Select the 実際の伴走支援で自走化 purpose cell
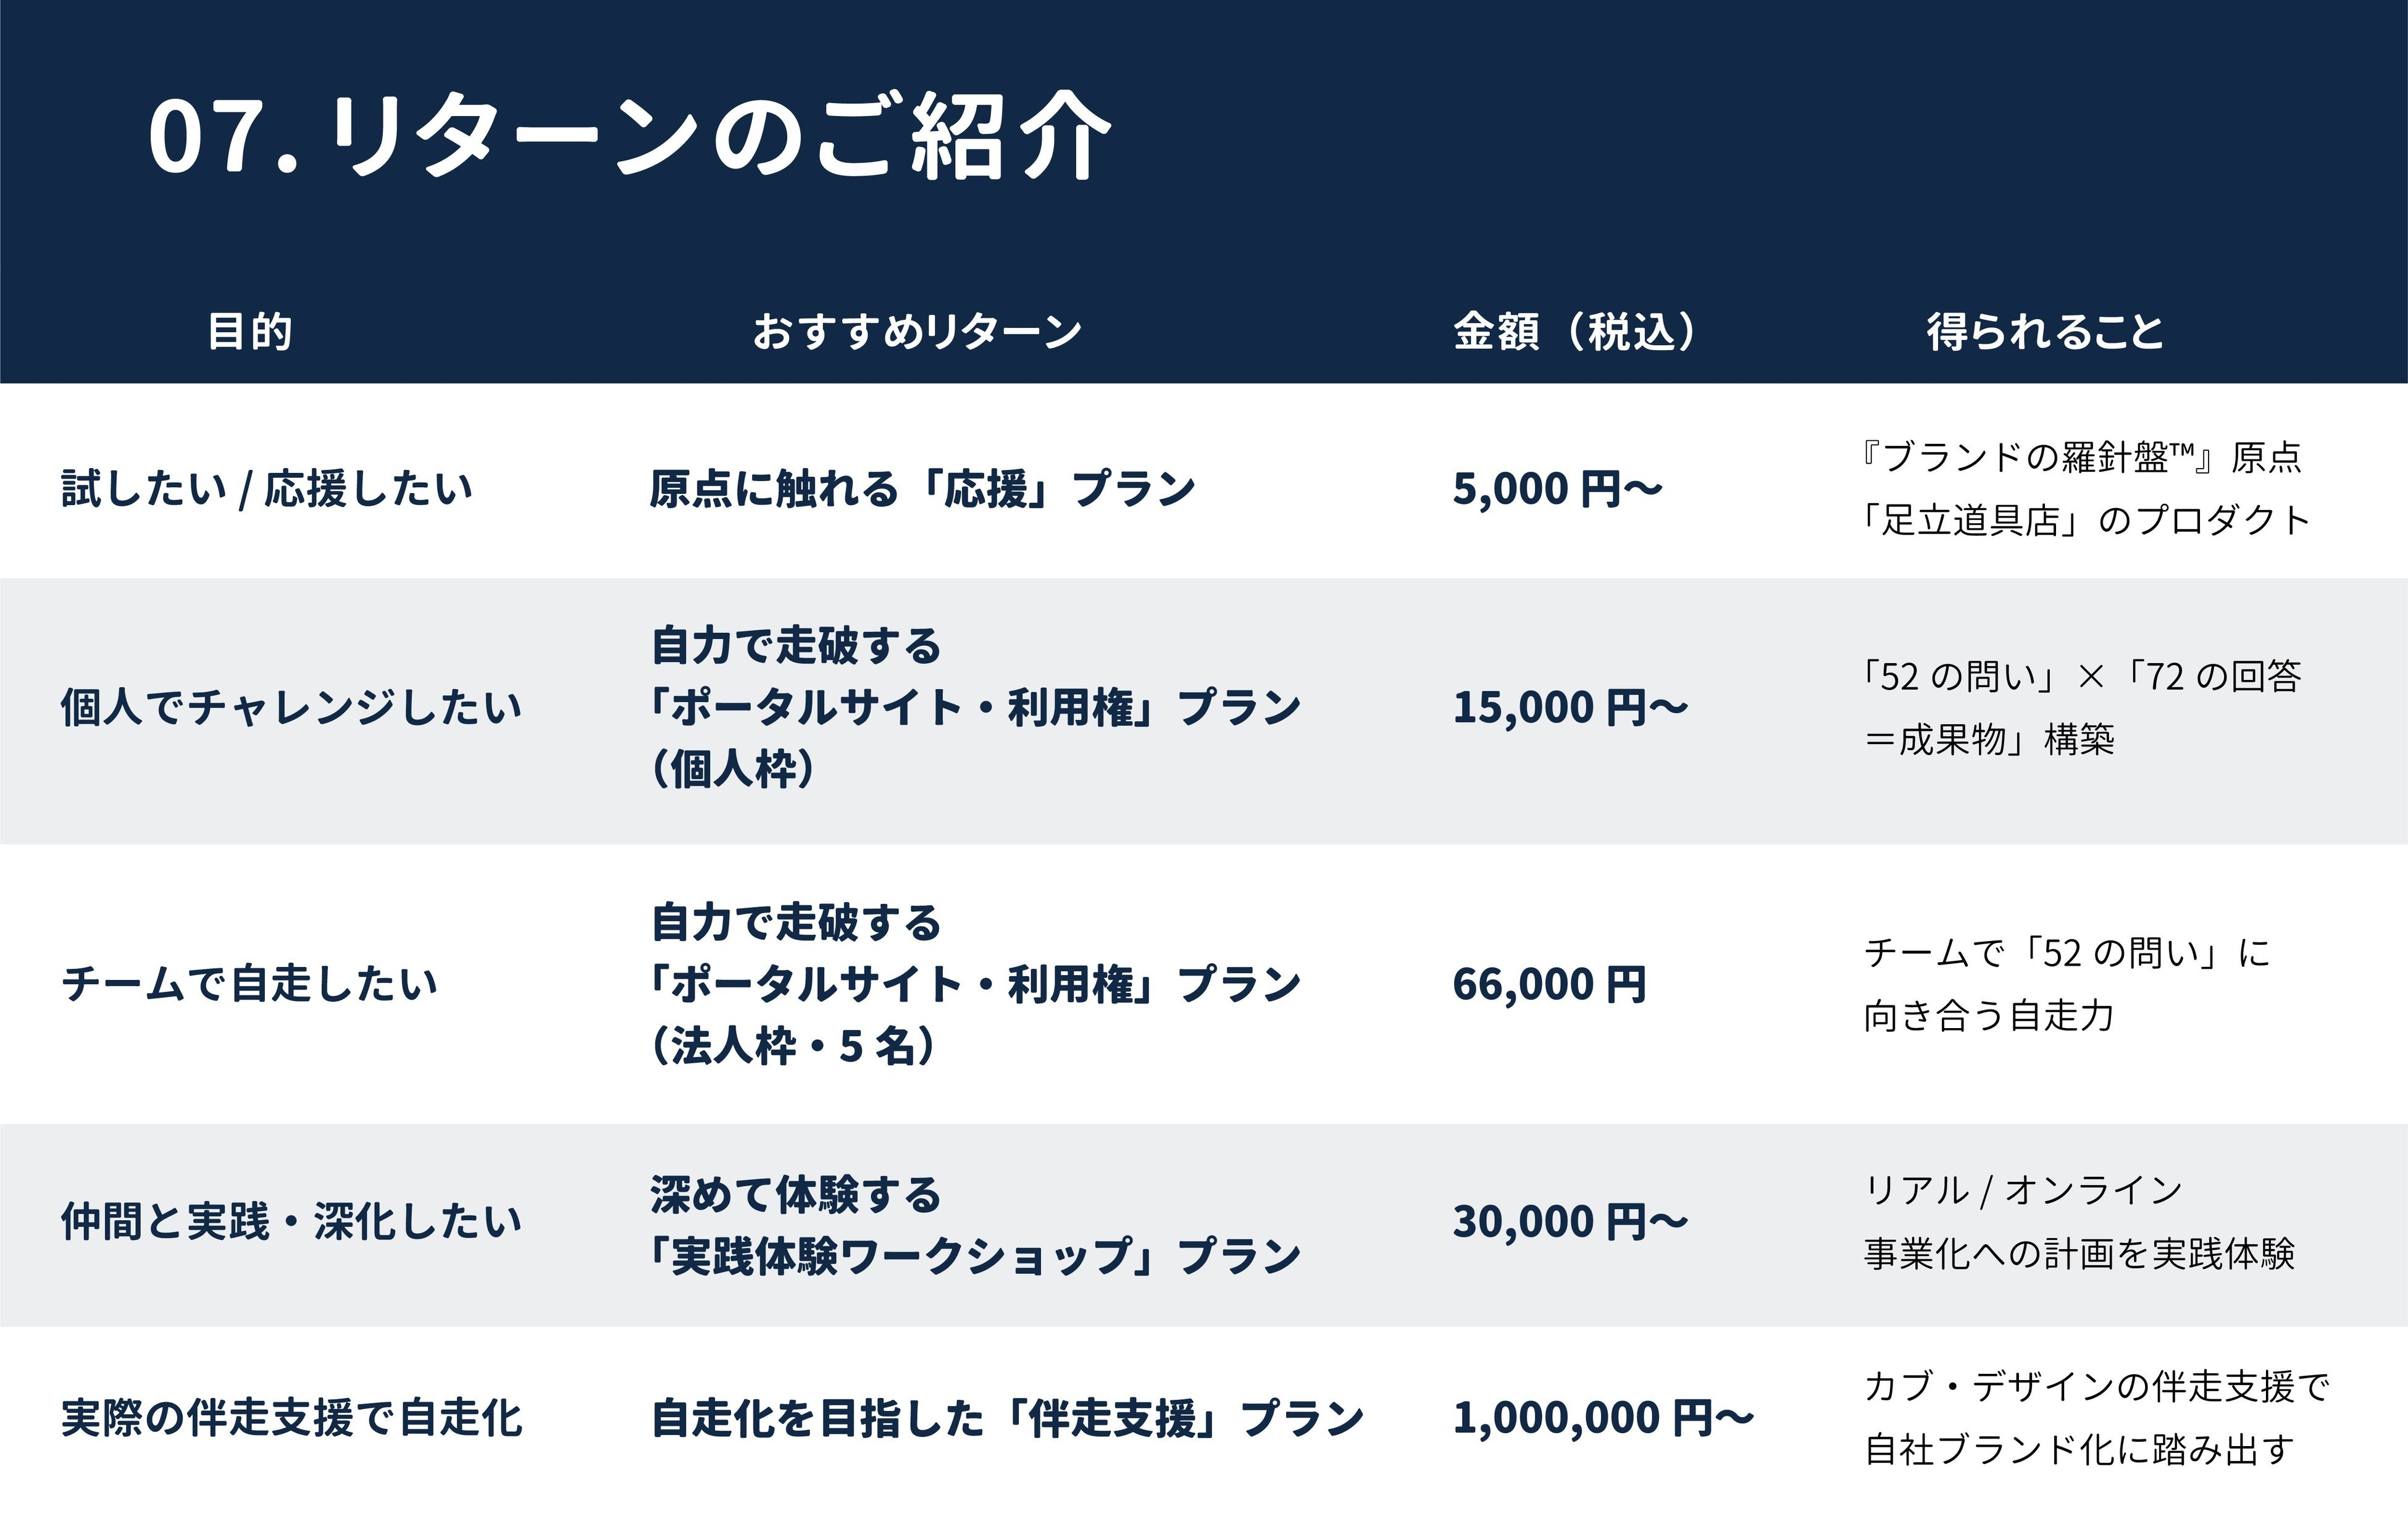Image resolution: width=2408 pixels, height=1527 pixels. point(292,1419)
